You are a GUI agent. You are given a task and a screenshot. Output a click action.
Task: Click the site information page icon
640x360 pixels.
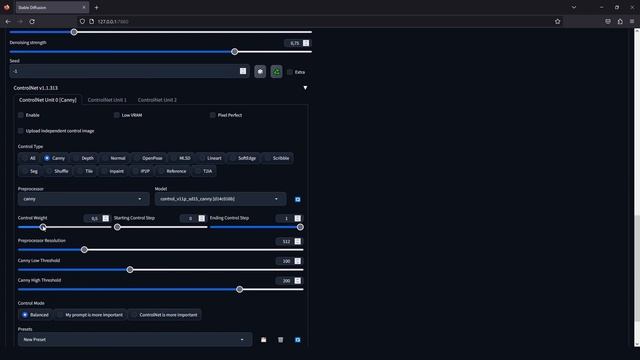point(91,21)
